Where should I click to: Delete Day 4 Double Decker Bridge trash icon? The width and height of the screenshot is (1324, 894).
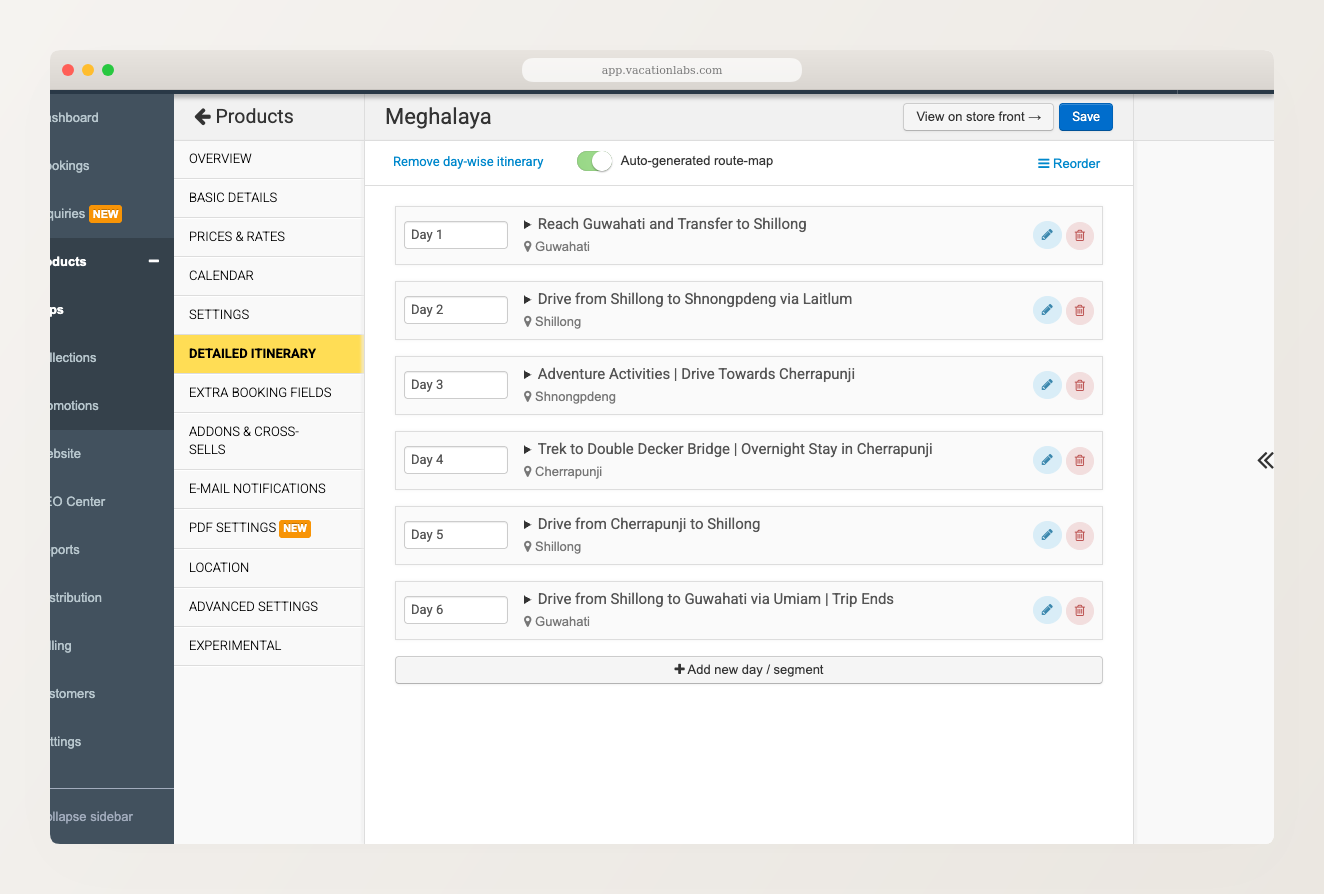point(1080,461)
